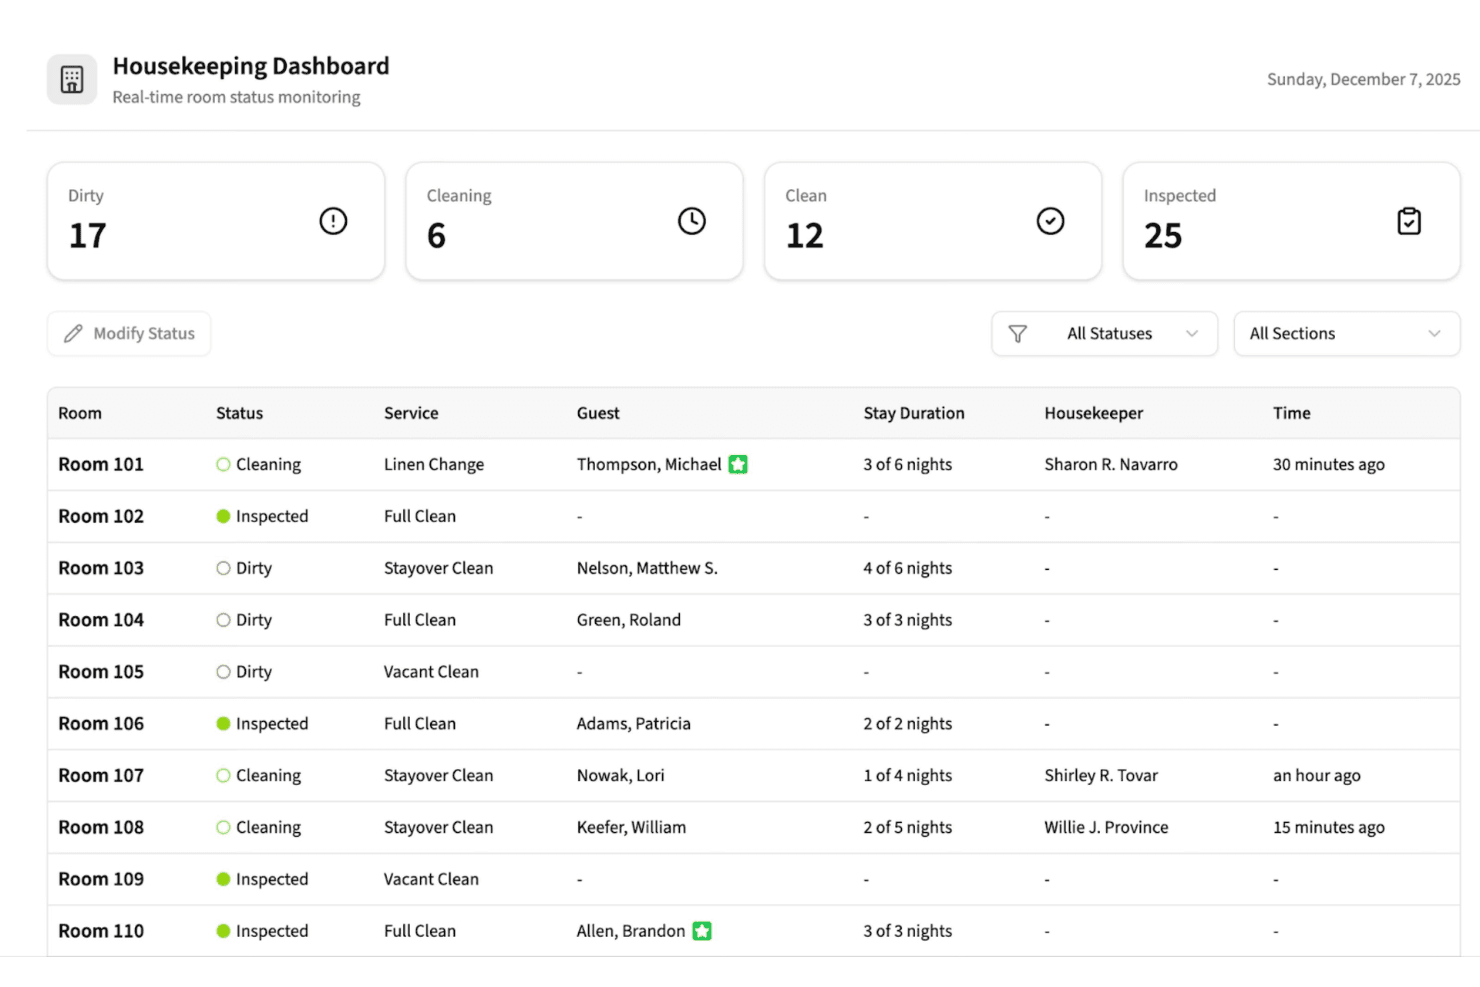Click the clock icon on Cleaning card
Screen dimensions: 1480x987
[x=692, y=221]
